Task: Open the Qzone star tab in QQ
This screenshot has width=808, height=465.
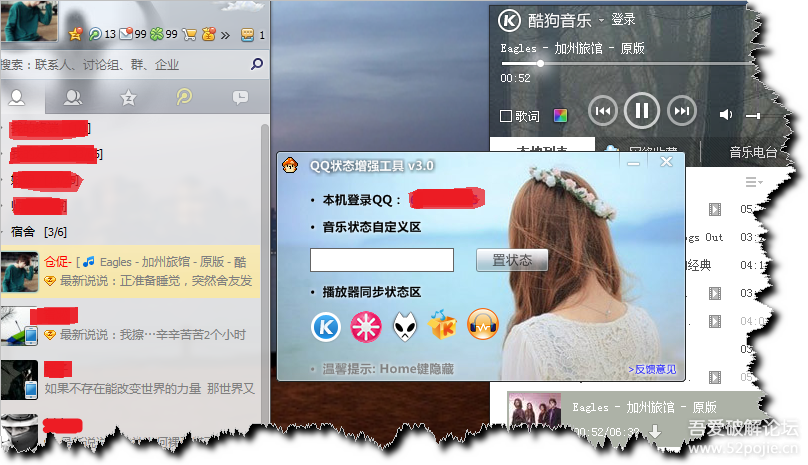Action: pos(128,97)
